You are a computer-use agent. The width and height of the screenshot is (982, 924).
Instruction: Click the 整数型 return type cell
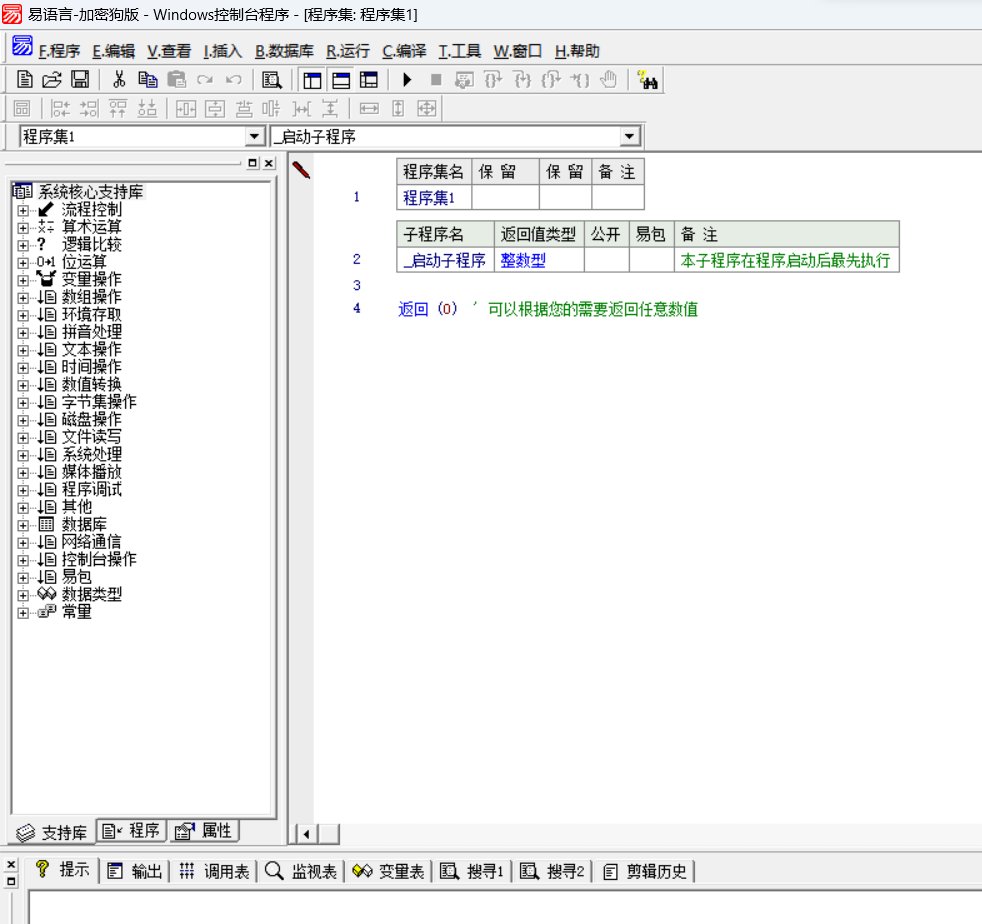coord(523,260)
